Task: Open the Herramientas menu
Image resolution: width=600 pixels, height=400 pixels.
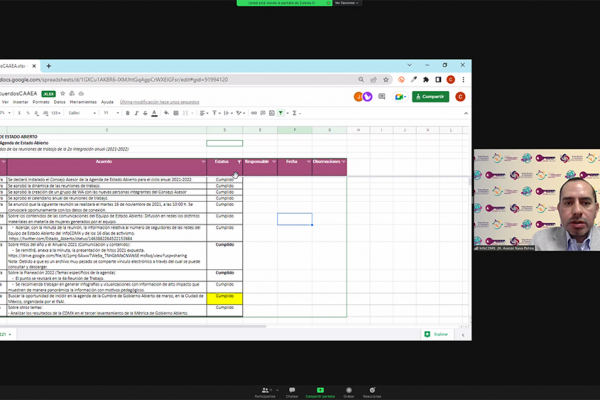Action: pyautogui.click(x=83, y=102)
